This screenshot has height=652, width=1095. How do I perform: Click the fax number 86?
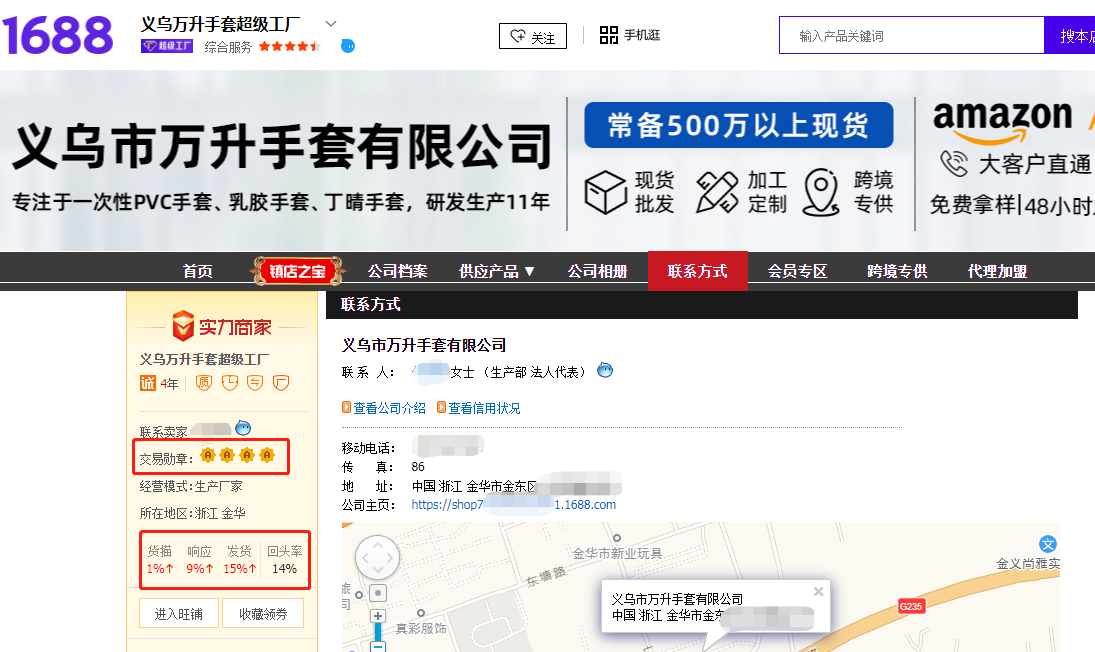tap(418, 466)
